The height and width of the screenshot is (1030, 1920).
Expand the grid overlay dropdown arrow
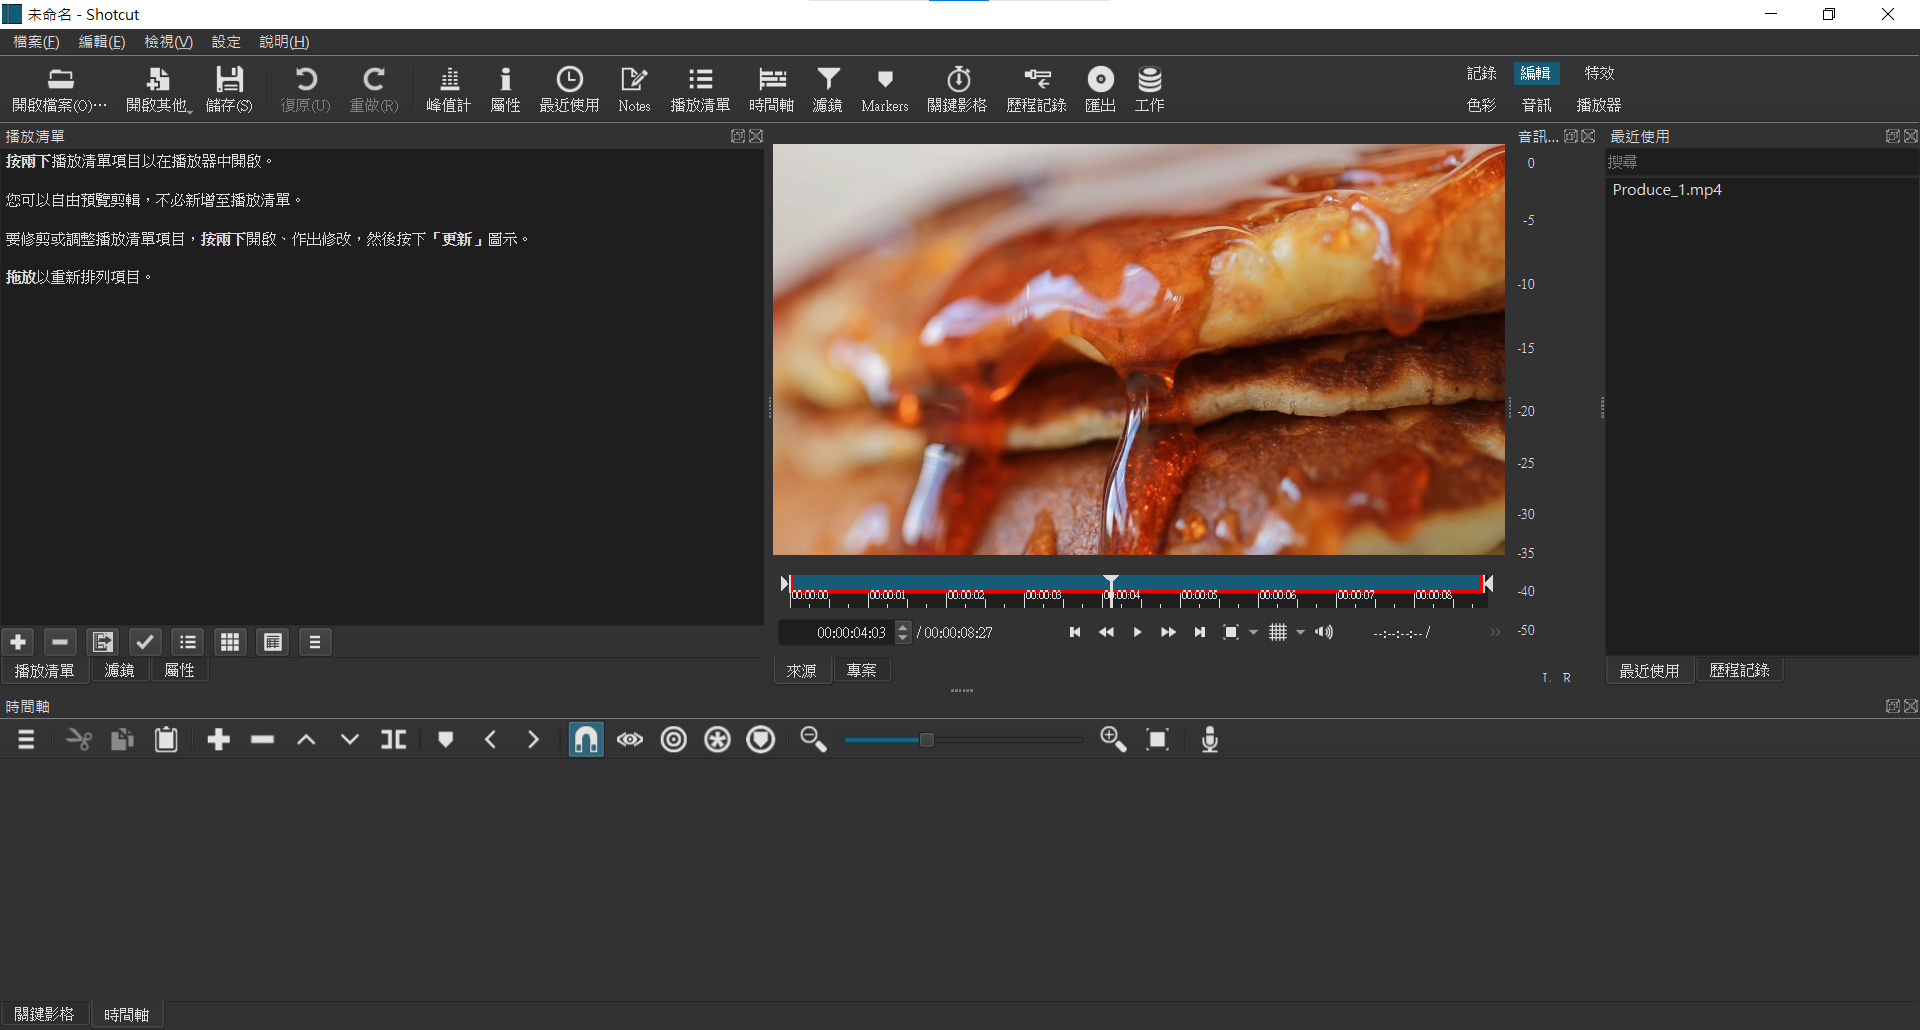(x=1300, y=632)
